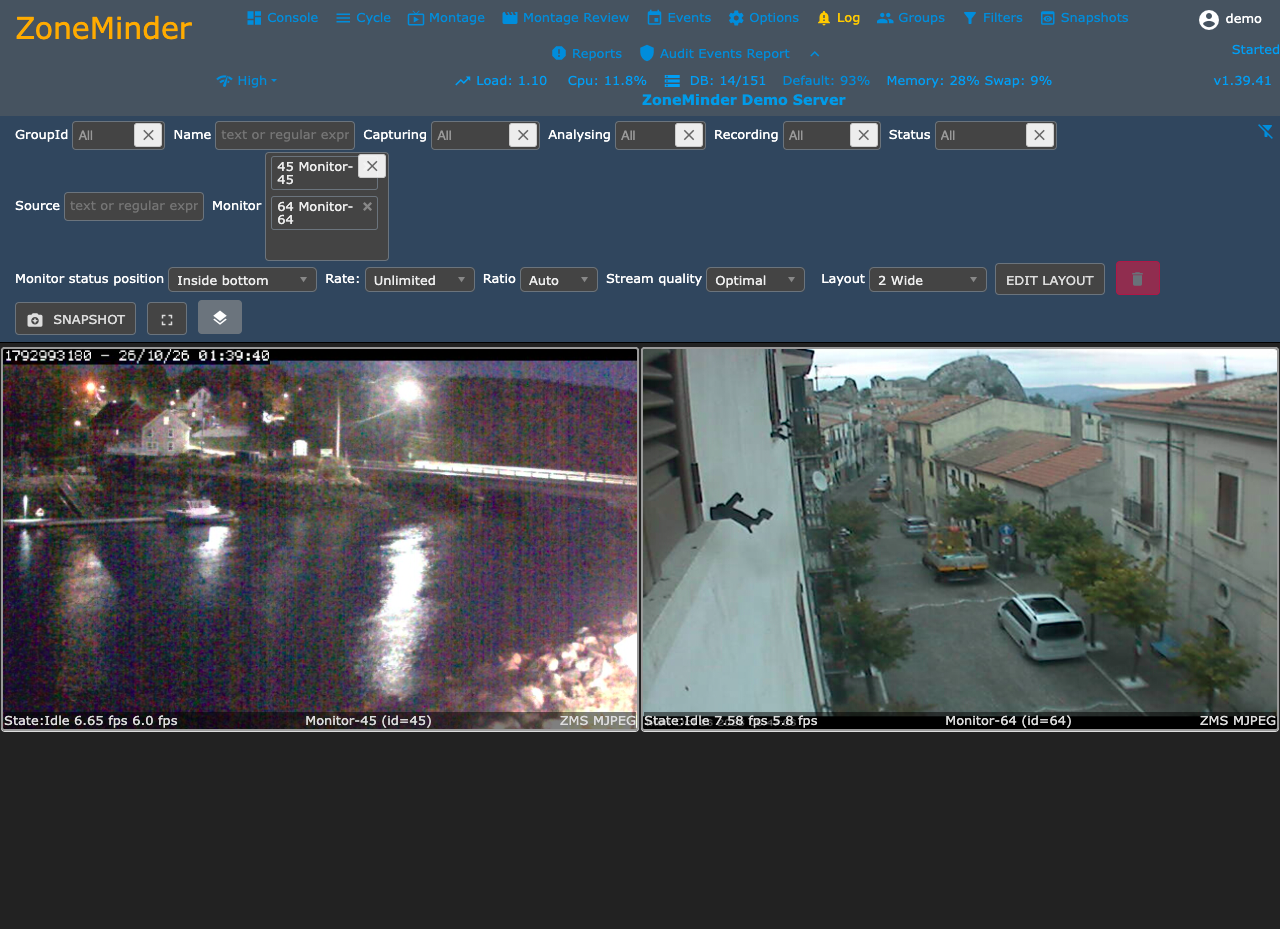
Task: Go to Montage Review
Action: pos(566,17)
